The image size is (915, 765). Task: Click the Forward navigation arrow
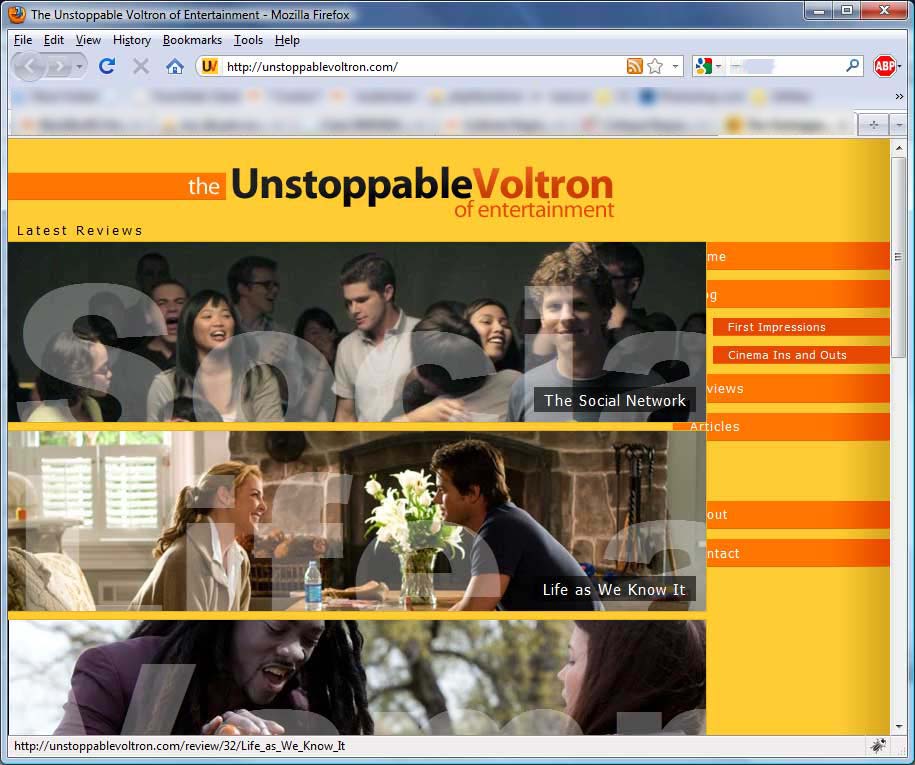[59, 67]
